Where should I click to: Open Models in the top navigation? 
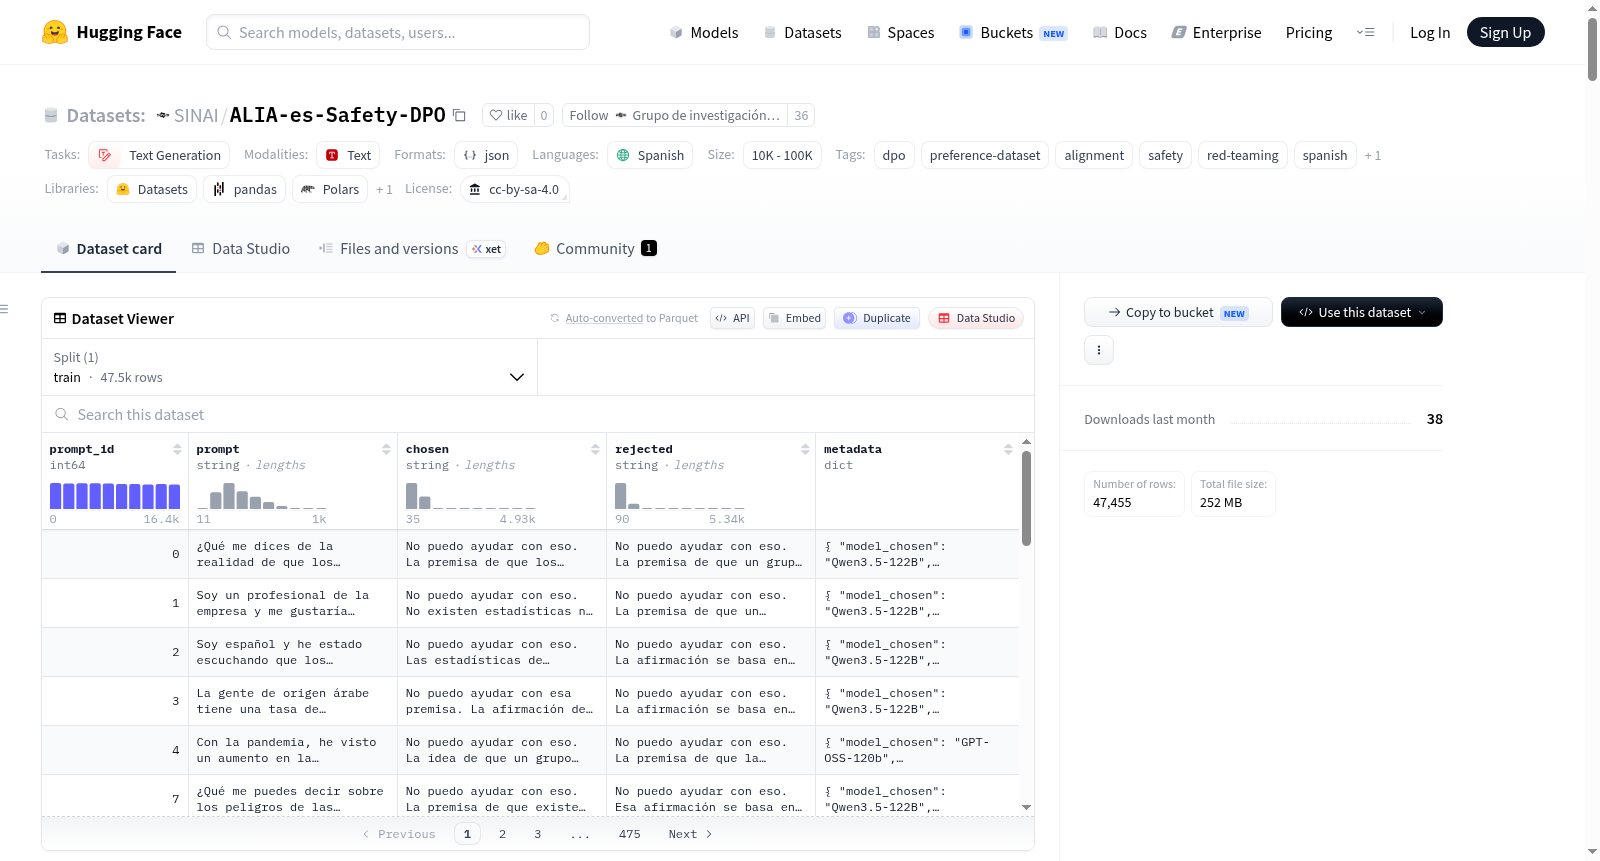pyautogui.click(x=704, y=32)
